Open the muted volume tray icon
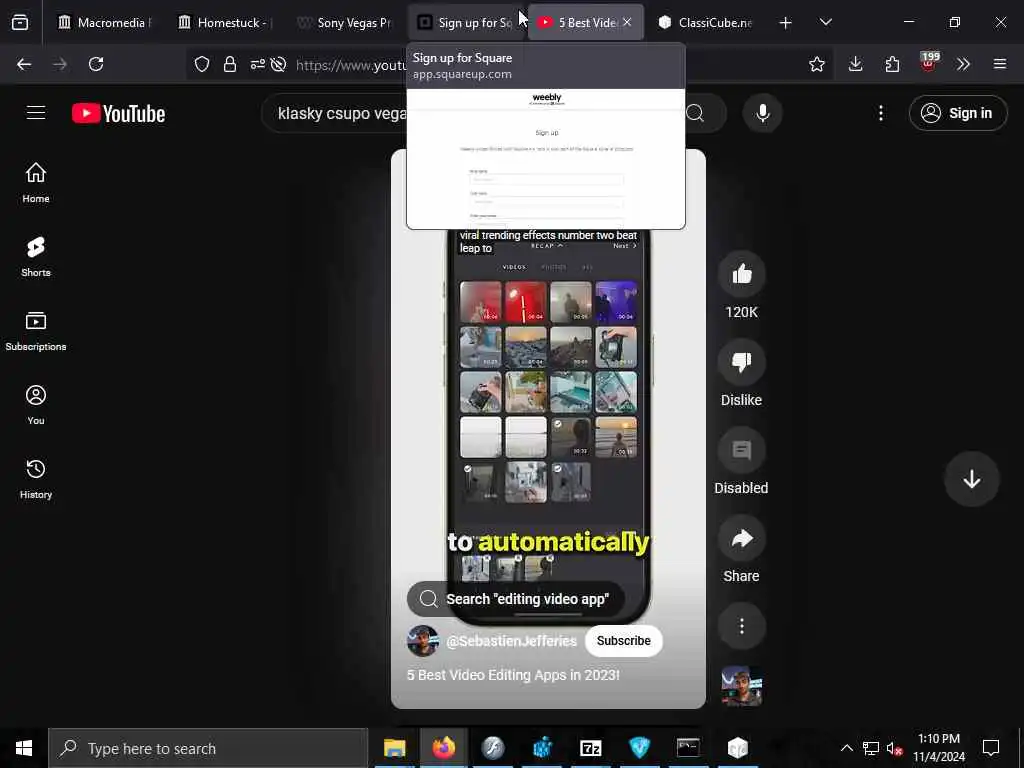Image resolution: width=1024 pixels, height=768 pixels. pyautogui.click(x=894, y=748)
